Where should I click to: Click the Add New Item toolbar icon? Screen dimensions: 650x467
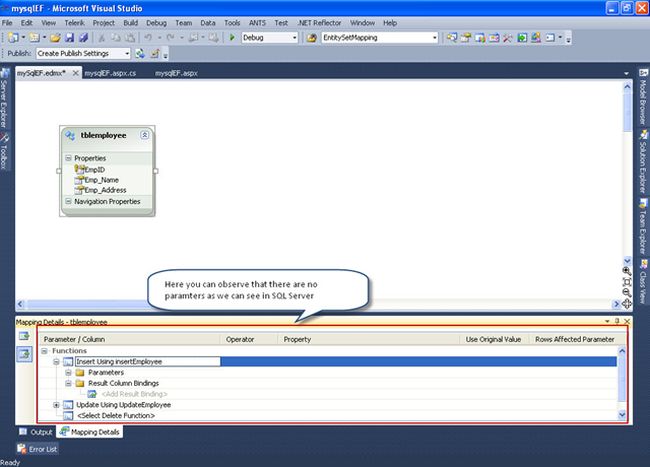(34, 38)
